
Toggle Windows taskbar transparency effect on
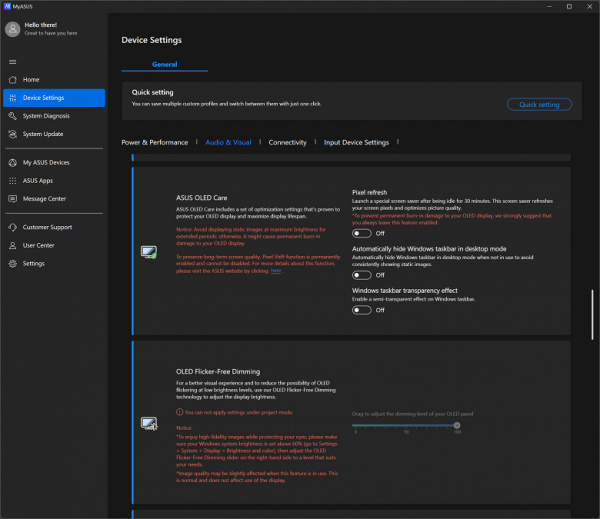pyautogui.click(x=361, y=310)
